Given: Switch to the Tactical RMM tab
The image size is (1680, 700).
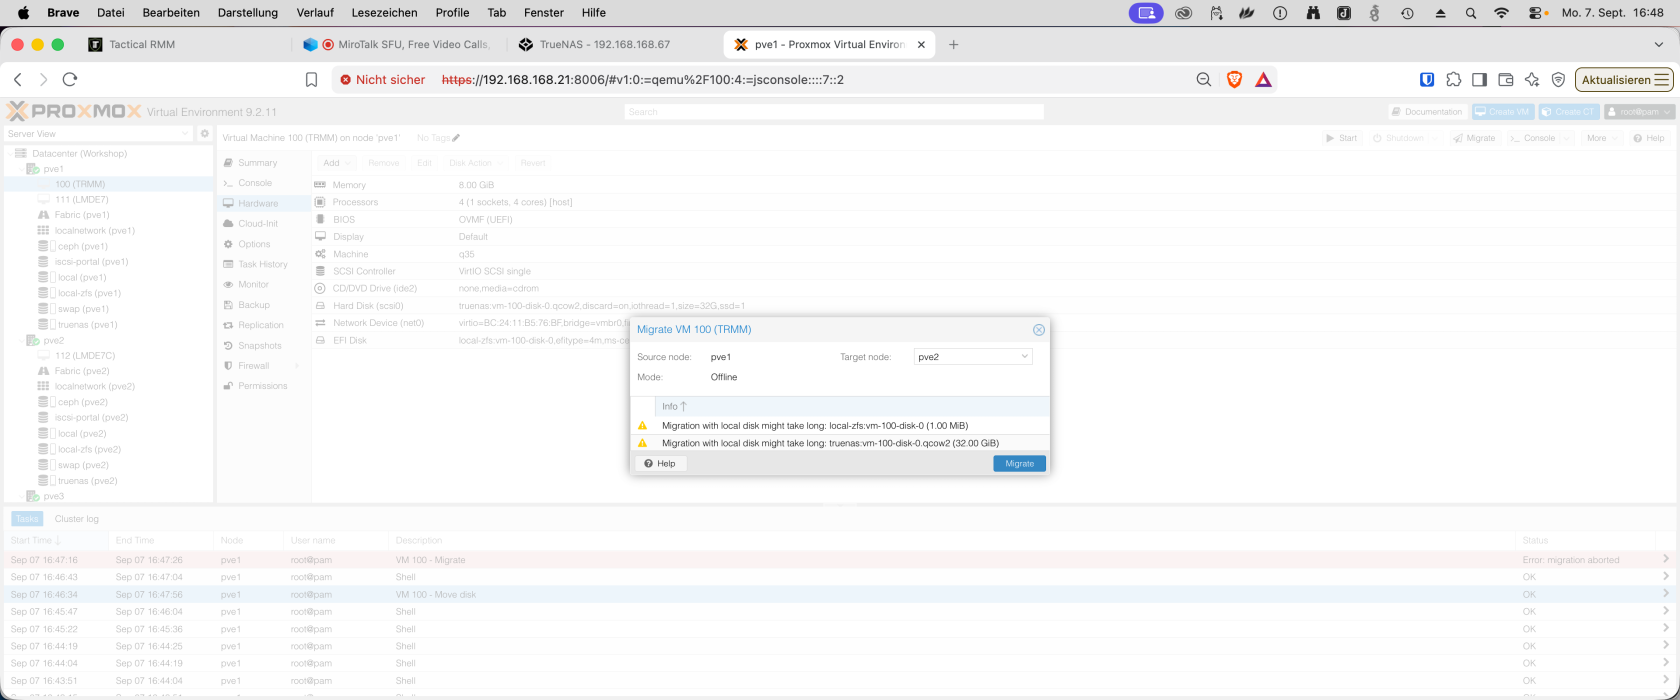Looking at the screenshot, I should pos(142,45).
